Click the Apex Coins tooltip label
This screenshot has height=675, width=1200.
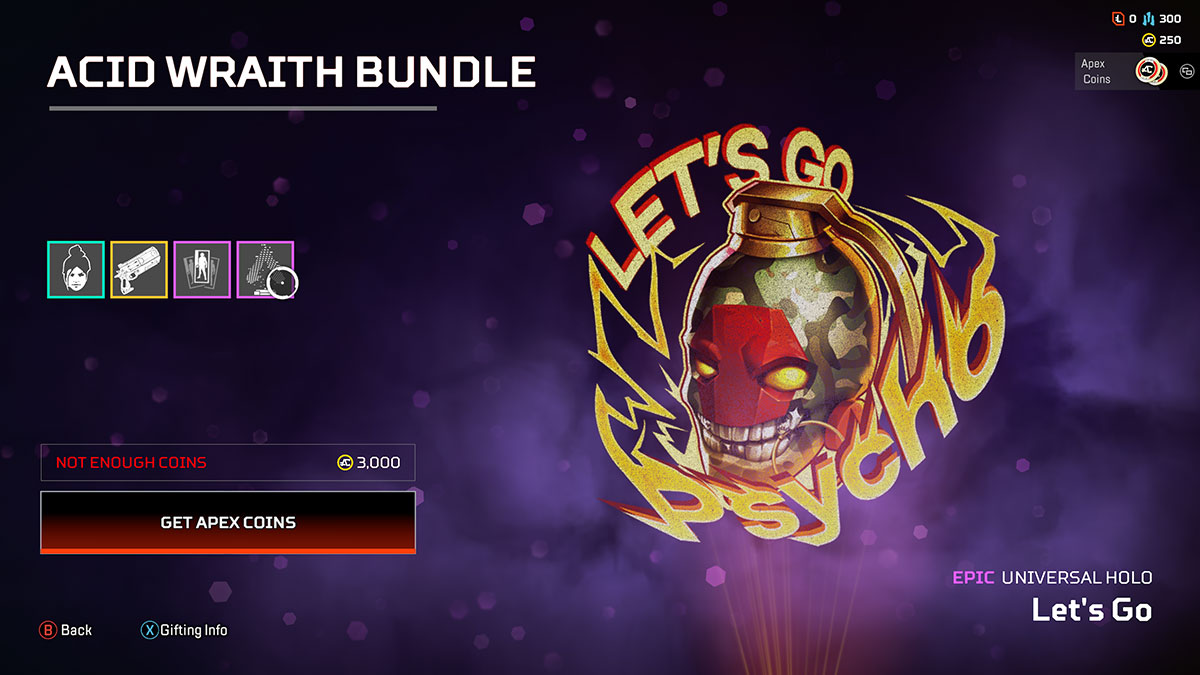tap(1097, 71)
